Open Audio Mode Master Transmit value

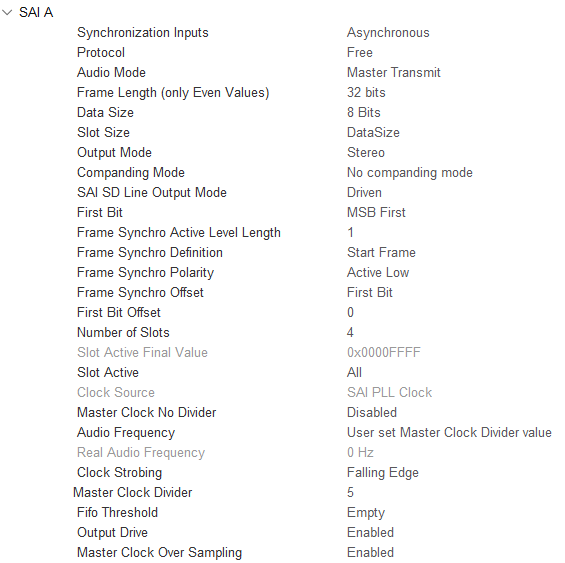[x=393, y=72]
